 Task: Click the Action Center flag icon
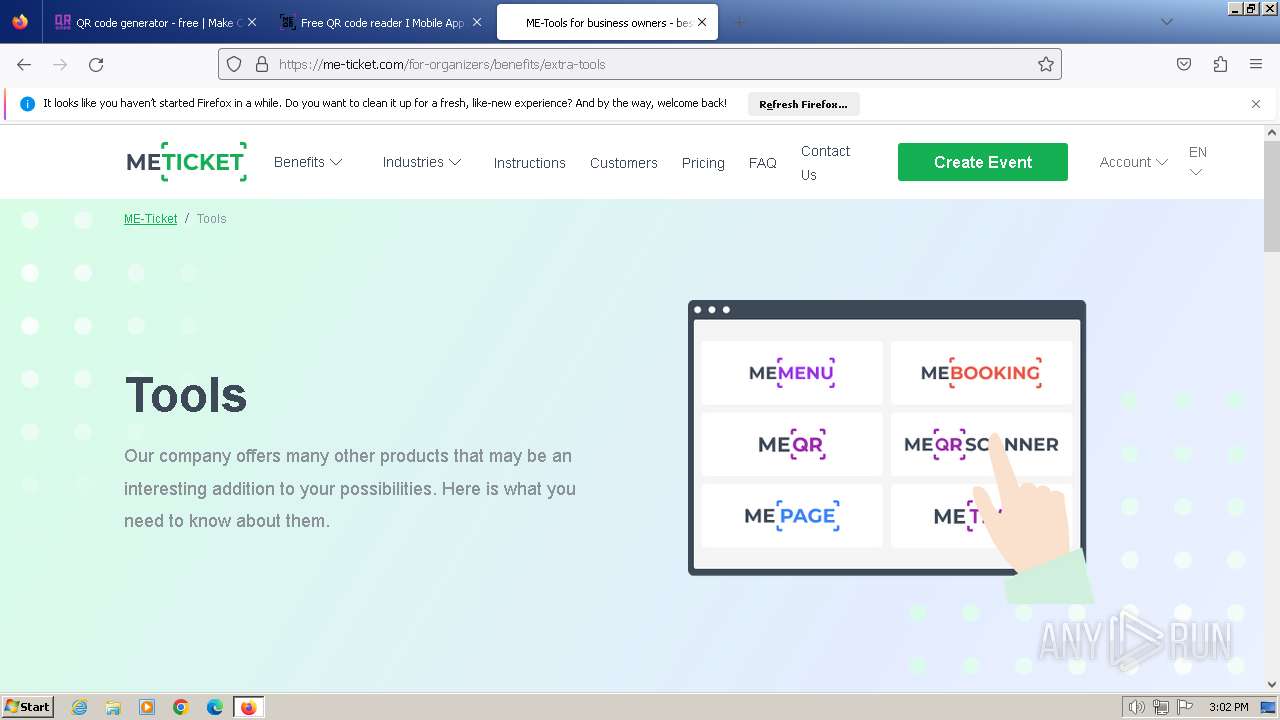[1185, 707]
